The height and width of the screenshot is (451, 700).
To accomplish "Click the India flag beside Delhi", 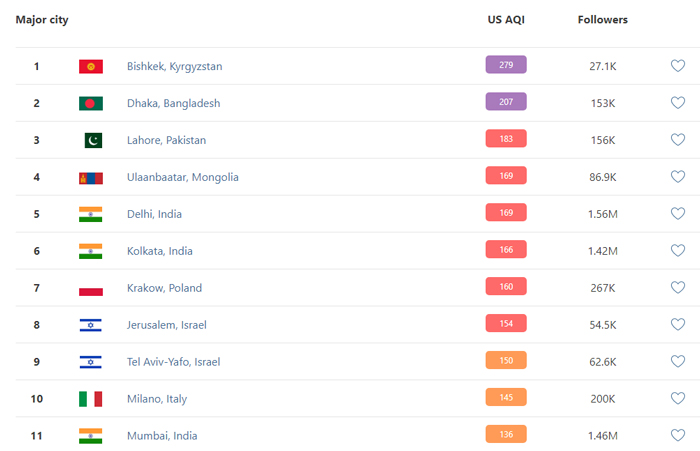I will click(x=91, y=214).
